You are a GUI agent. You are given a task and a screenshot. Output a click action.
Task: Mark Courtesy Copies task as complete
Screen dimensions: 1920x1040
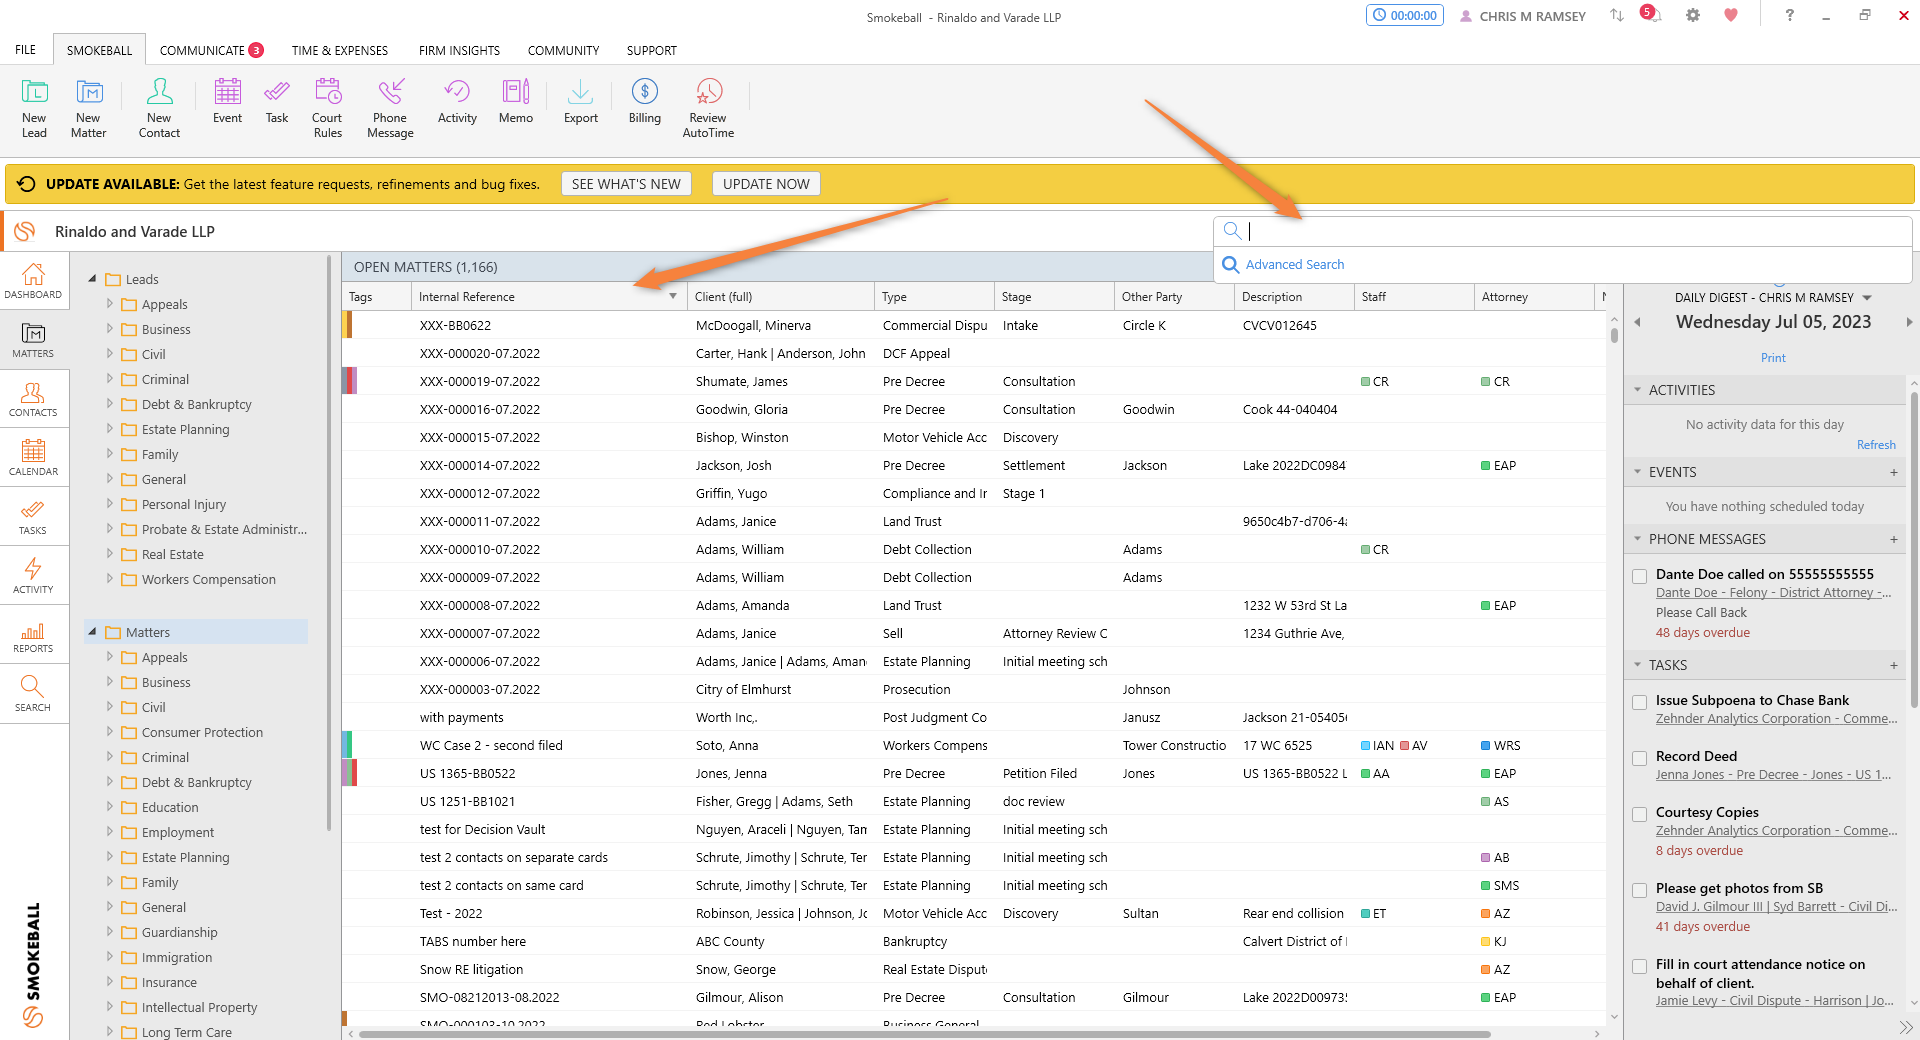pos(1639,814)
